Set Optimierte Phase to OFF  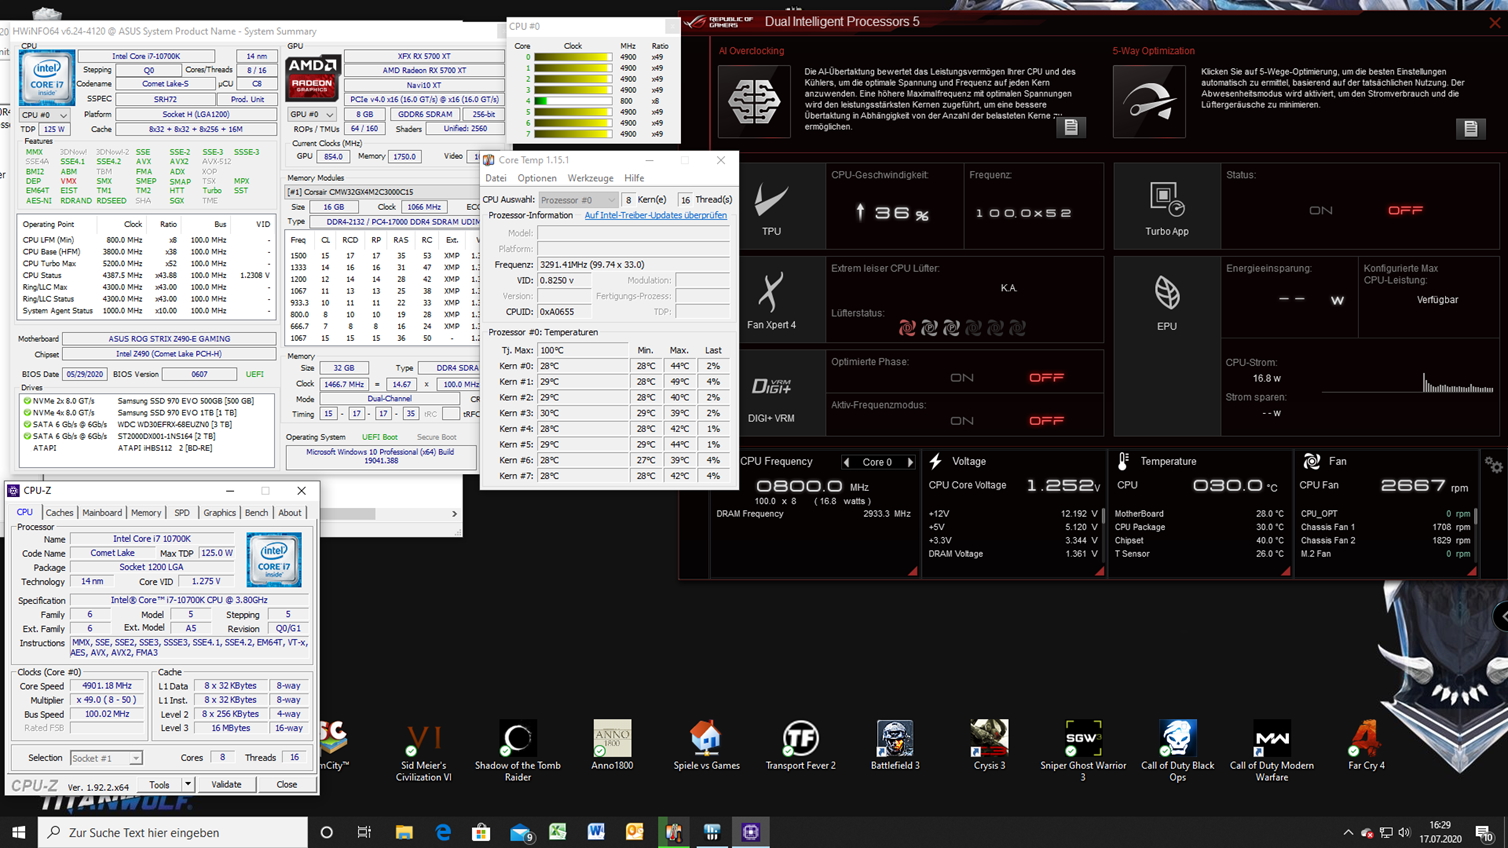pos(1046,377)
